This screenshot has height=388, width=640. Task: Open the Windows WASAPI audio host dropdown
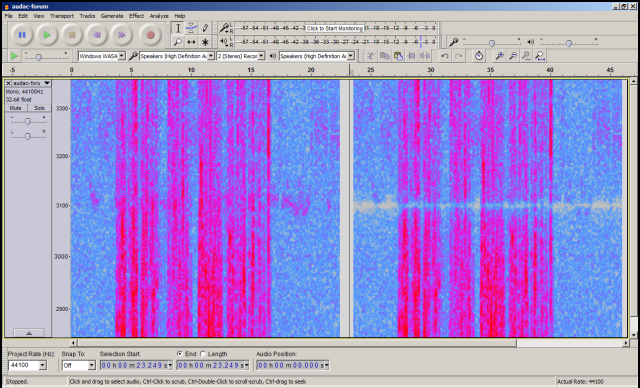[102, 56]
